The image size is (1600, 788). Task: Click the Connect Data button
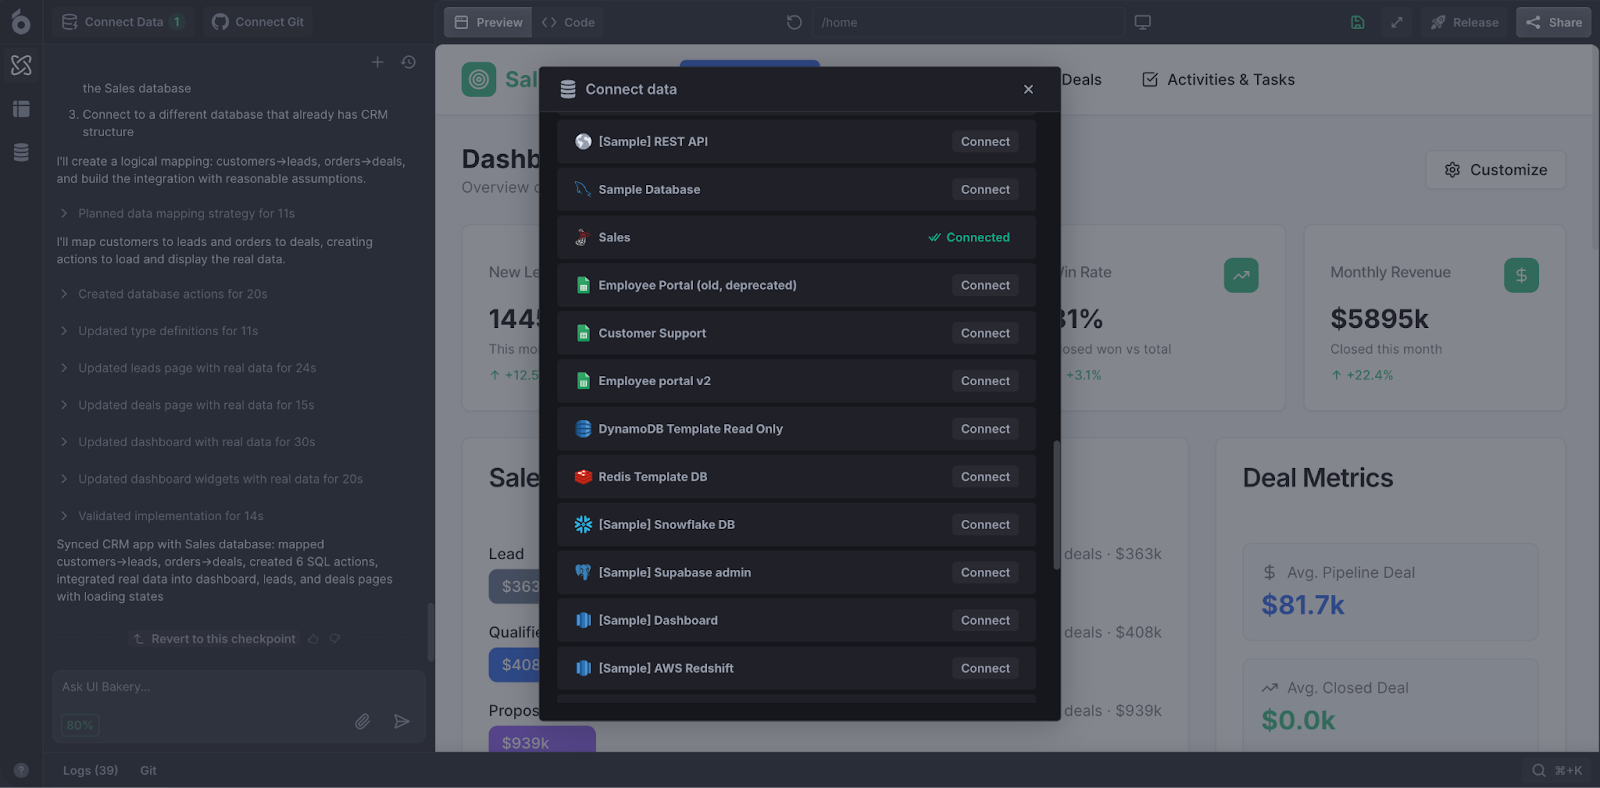122,22
